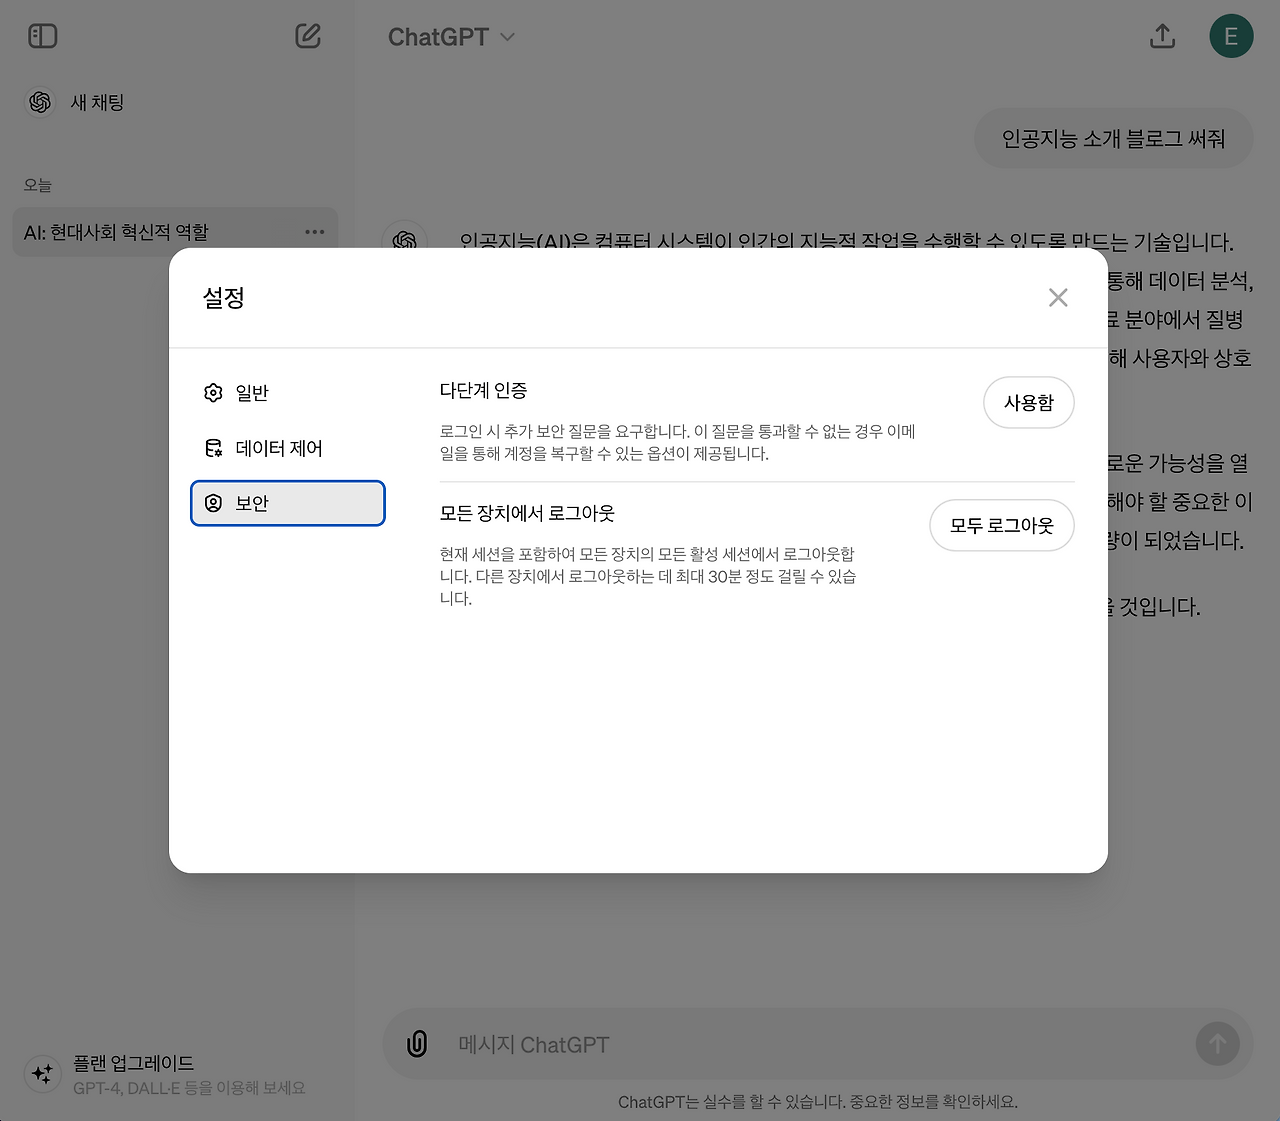Click the 새 채팅 link in sidebar
This screenshot has width=1280, height=1121.
[x=97, y=102]
